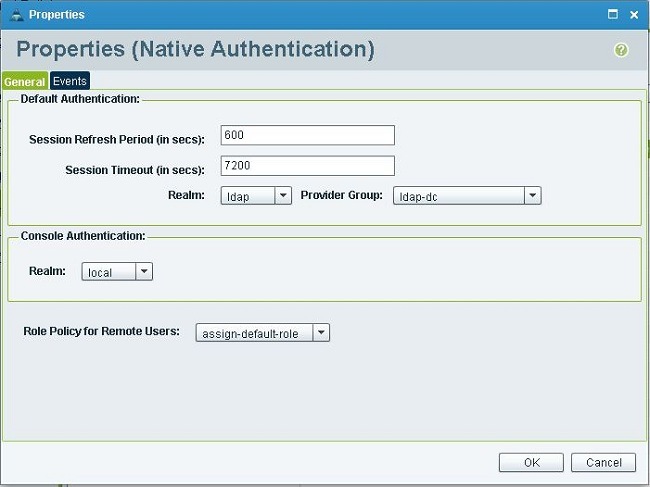Viewport: 650px width, 487px height.
Task: Focus the Session Refresh Period field
Action: click(307, 135)
